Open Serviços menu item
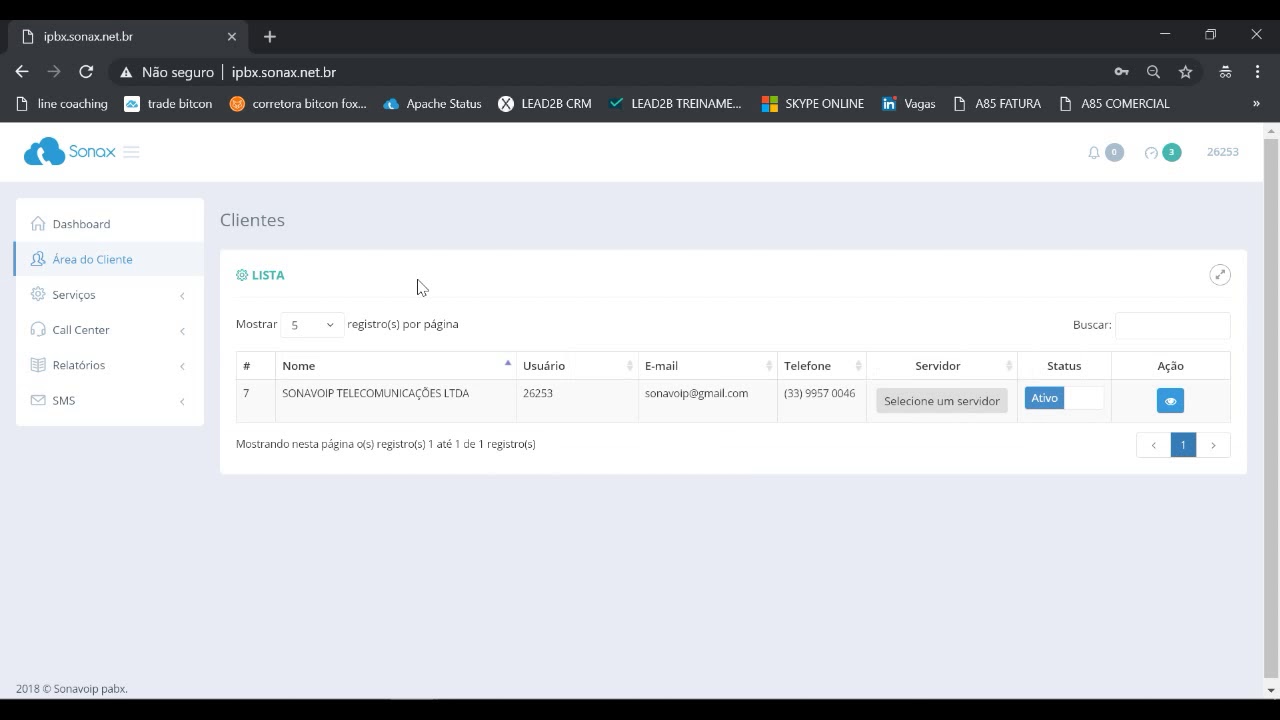Screen dimensions: 1280x720 [109, 295]
